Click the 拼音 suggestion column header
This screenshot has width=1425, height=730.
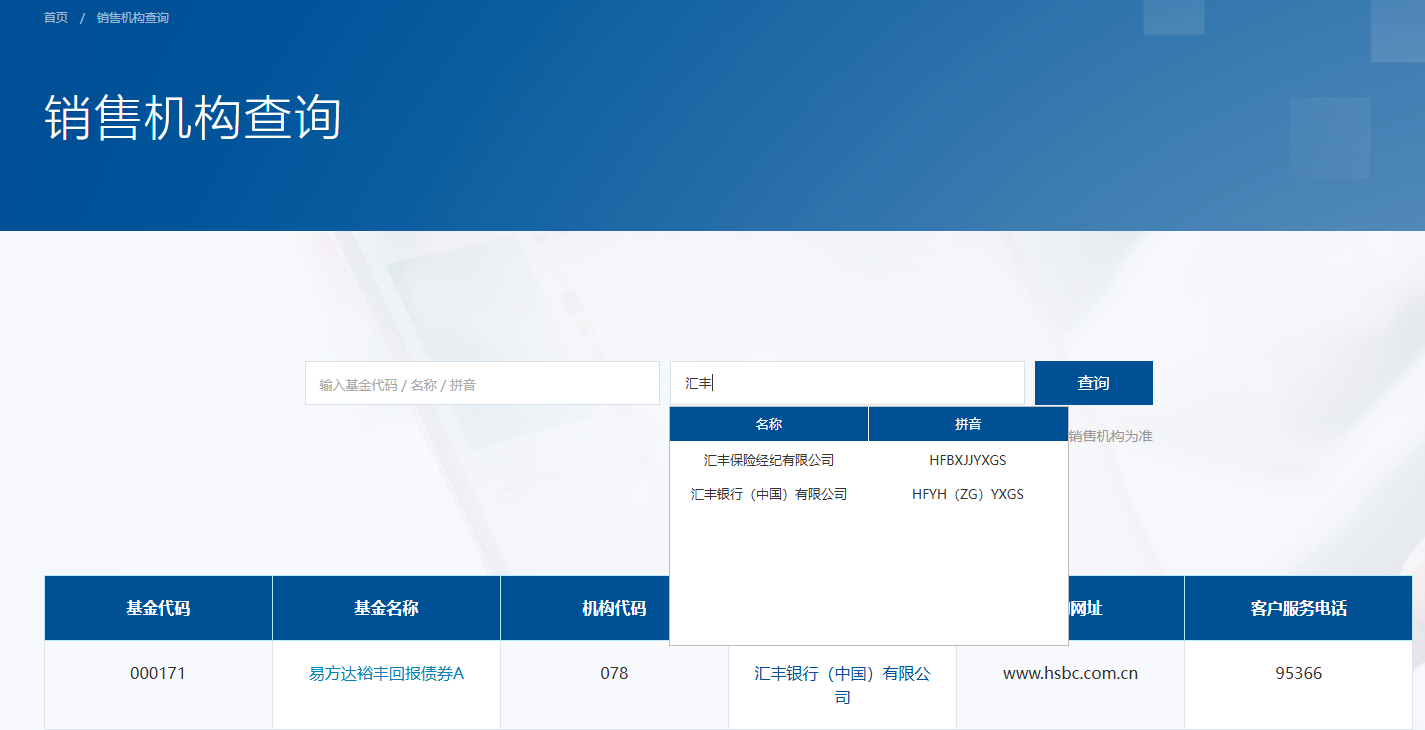(968, 424)
